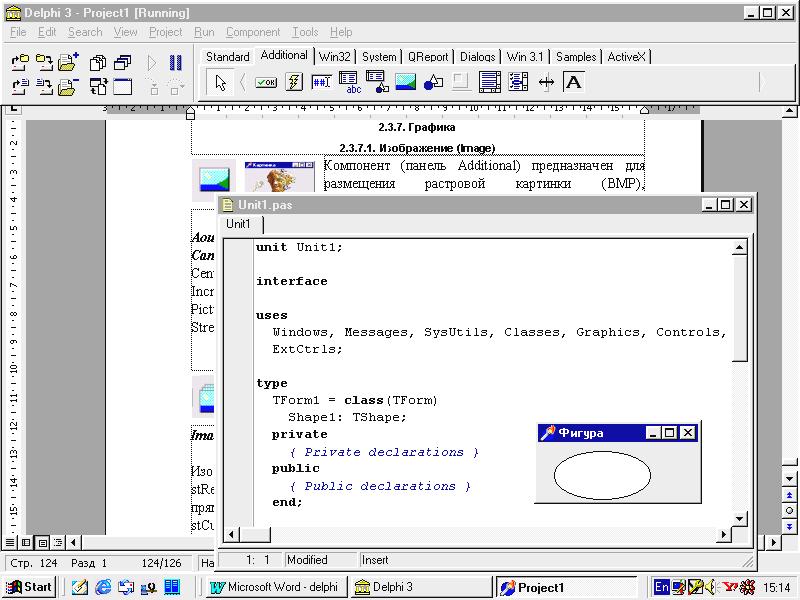Open the Standard palette tab
Viewport: 800px width, 600px height.
228,57
